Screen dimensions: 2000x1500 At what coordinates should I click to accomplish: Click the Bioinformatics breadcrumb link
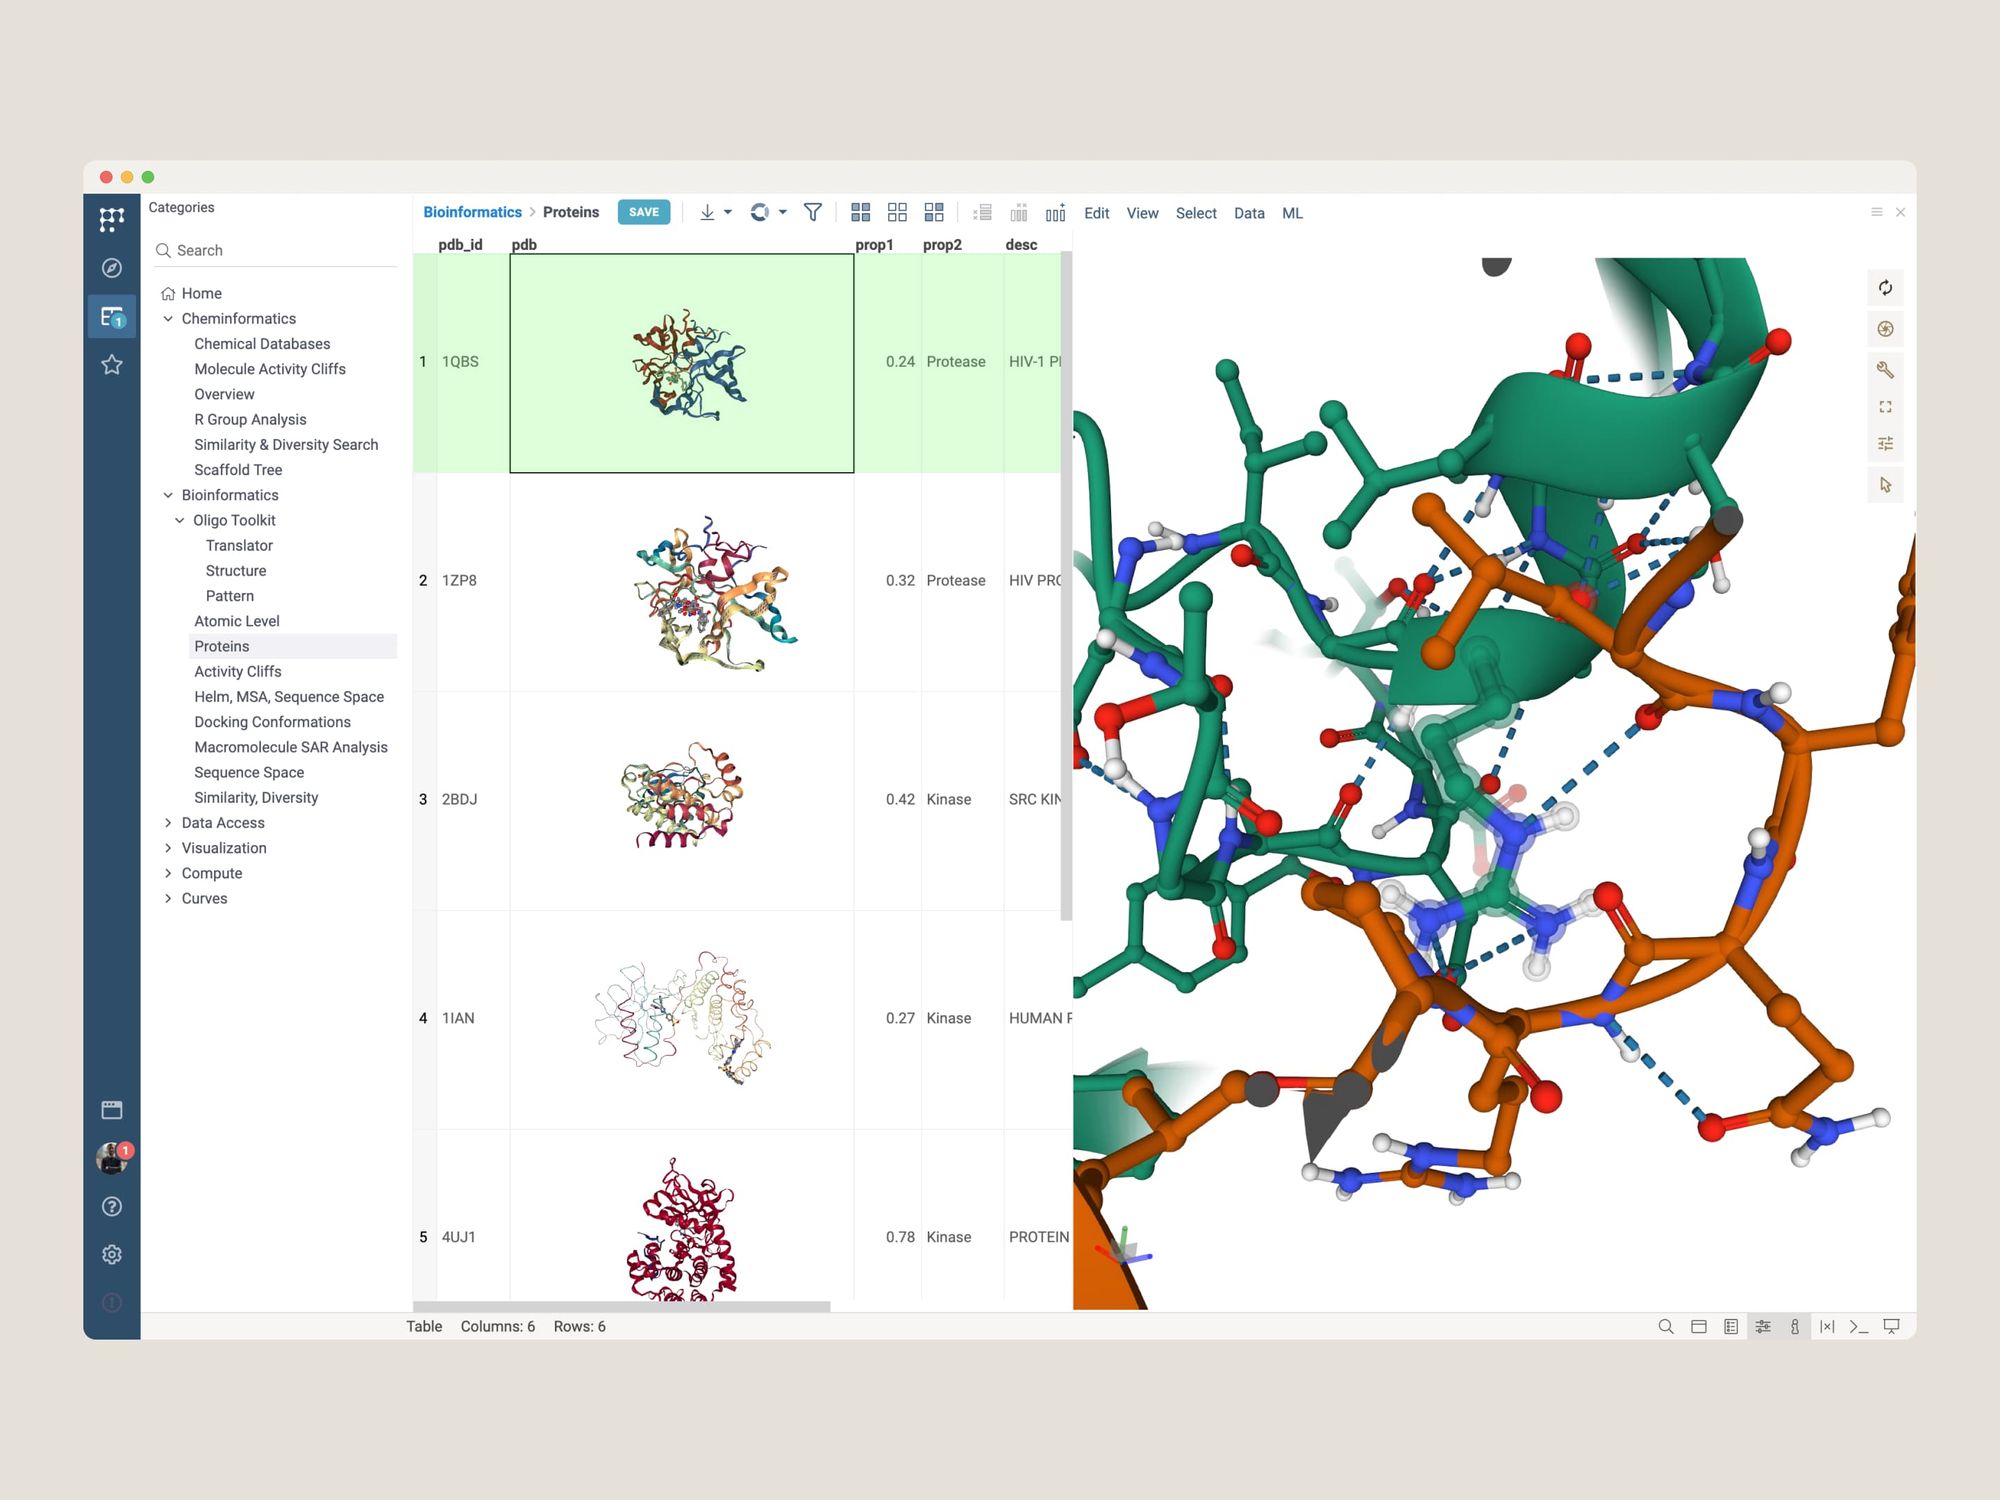(472, 212)
